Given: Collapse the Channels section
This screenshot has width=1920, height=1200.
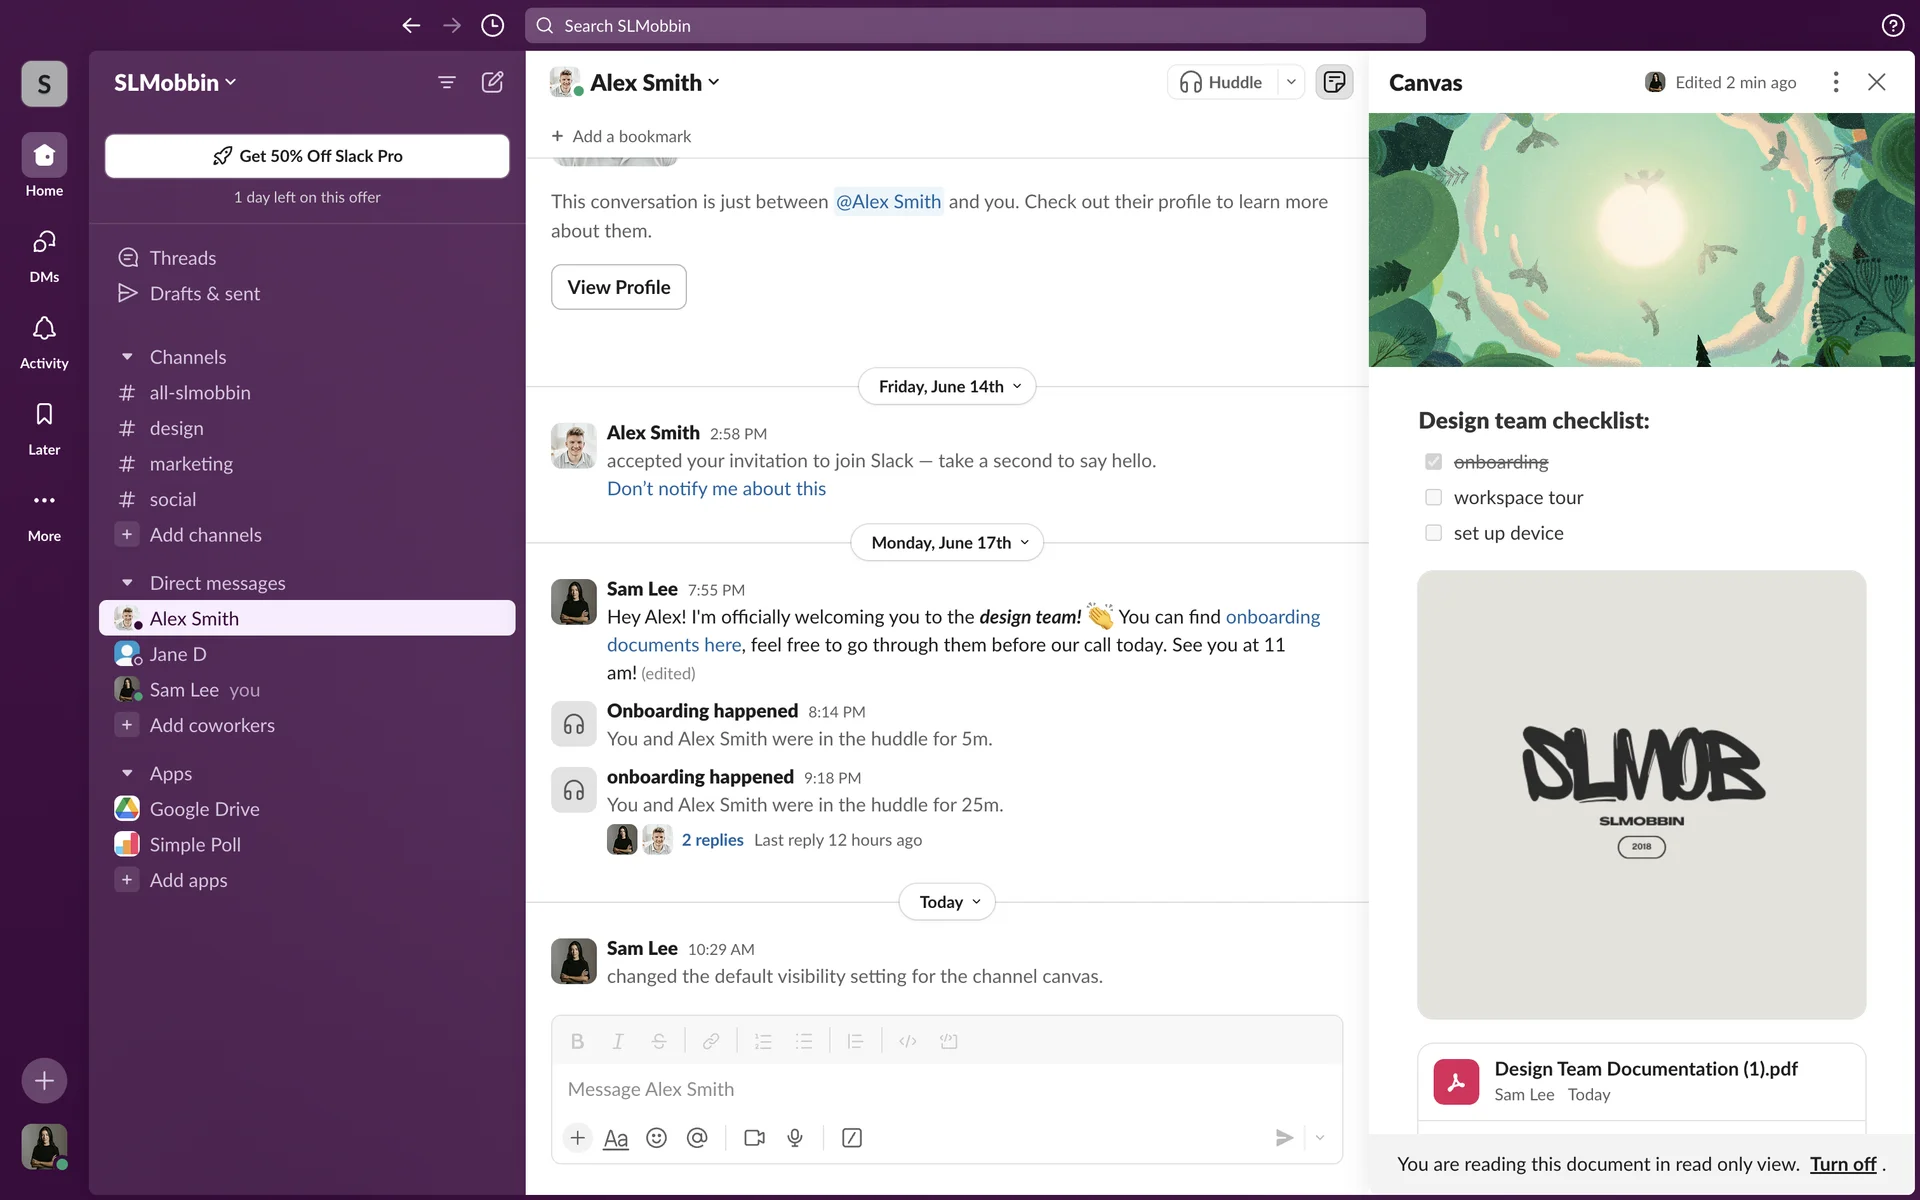Looking at the screenshot, I should (127, 357).
